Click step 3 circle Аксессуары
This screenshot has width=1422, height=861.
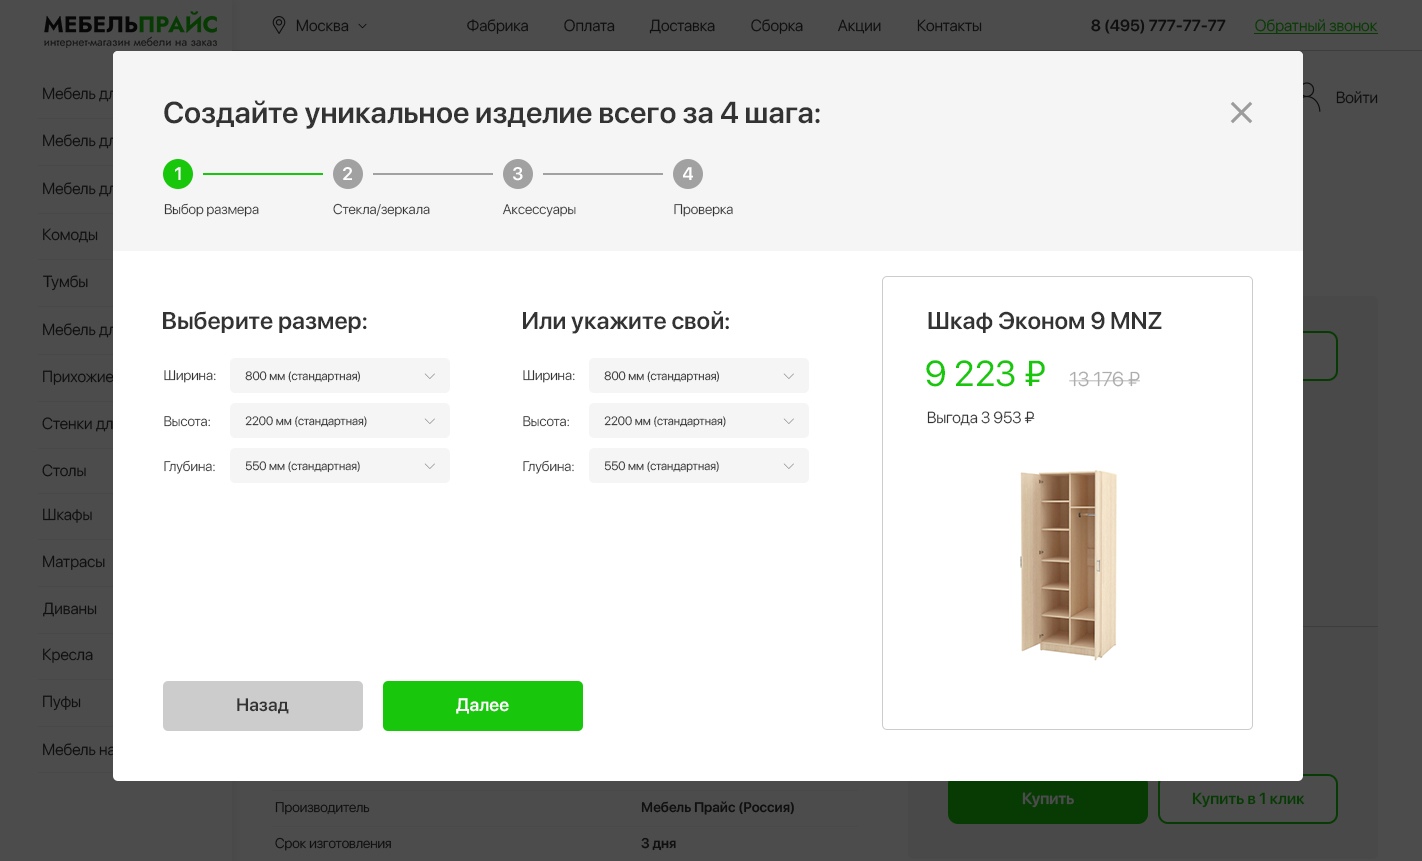[517, 174]
